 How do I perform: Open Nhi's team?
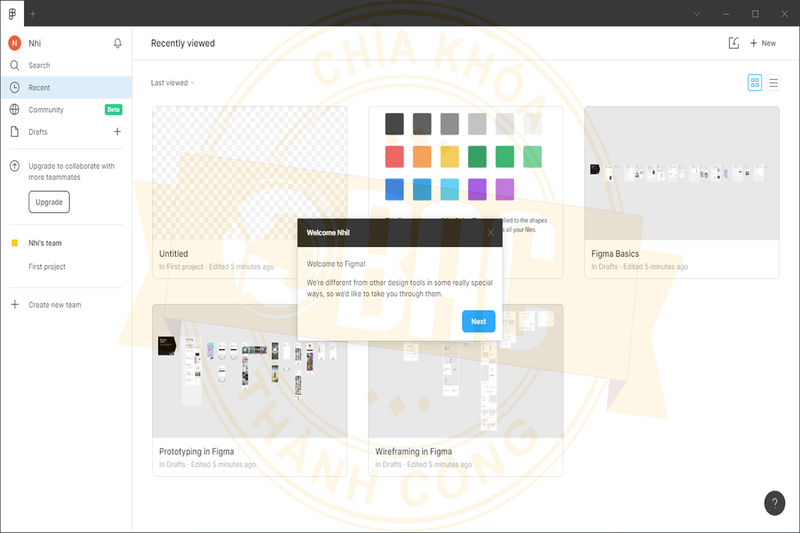click(45, 243)
